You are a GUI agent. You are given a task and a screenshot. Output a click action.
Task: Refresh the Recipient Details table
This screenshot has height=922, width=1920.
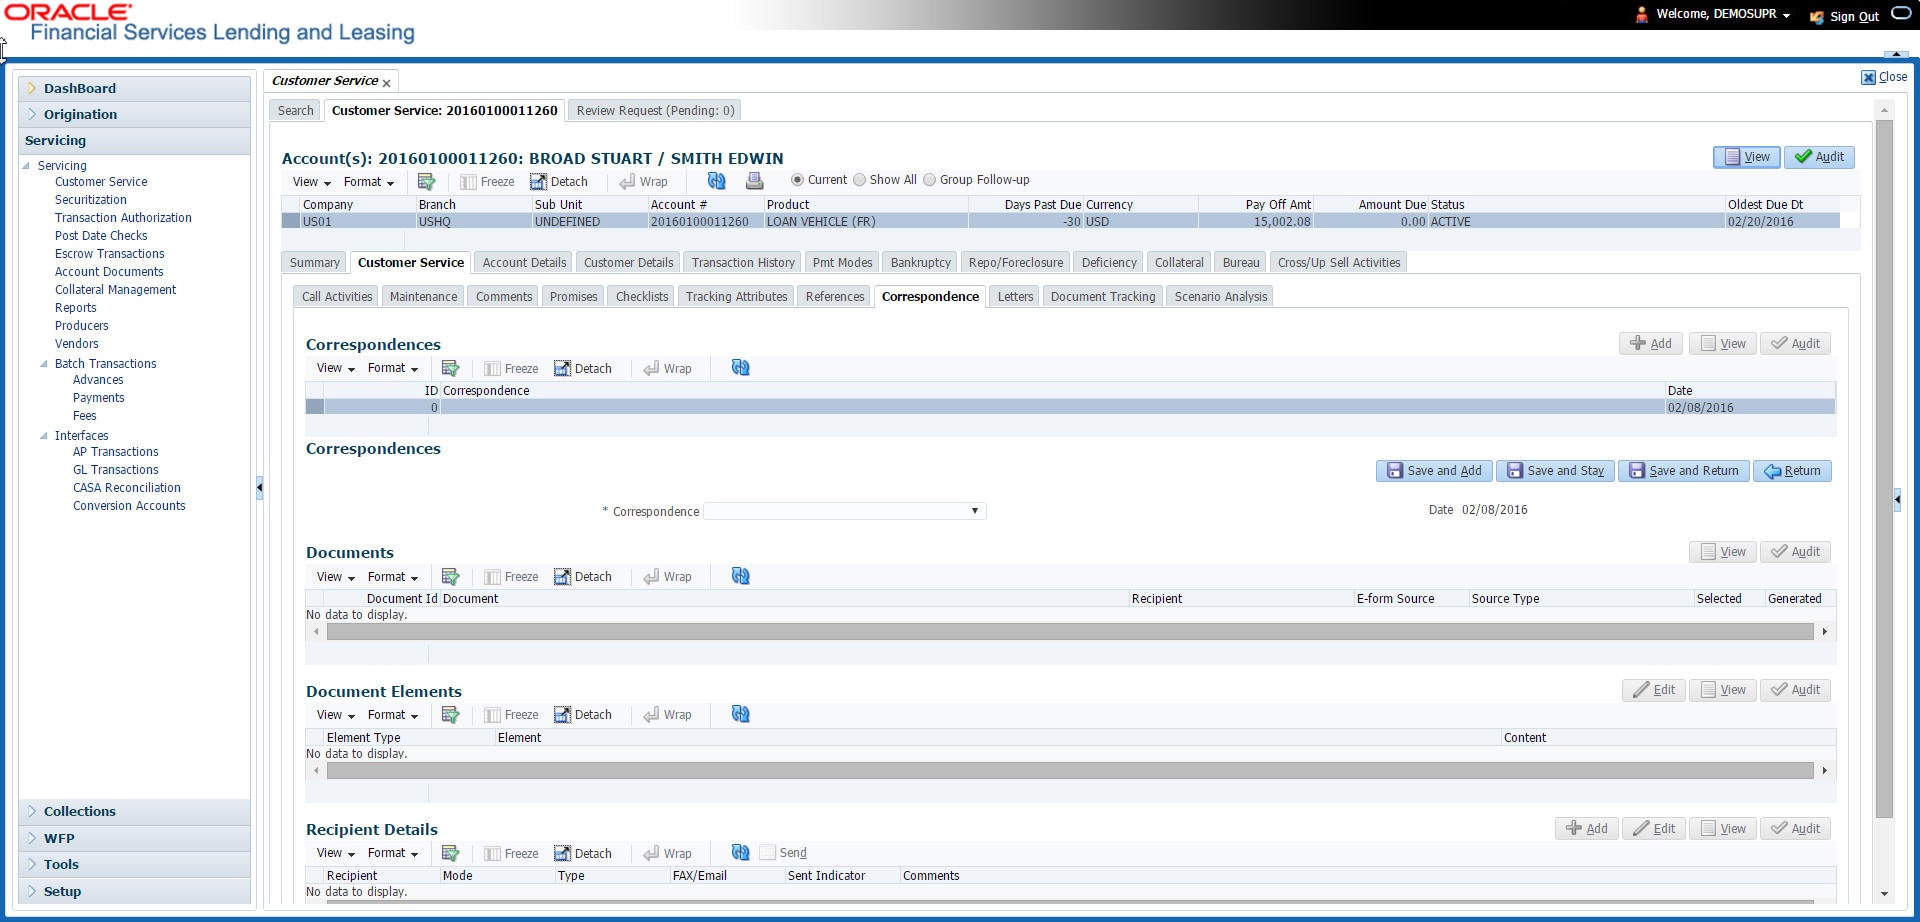click(741, 853)
